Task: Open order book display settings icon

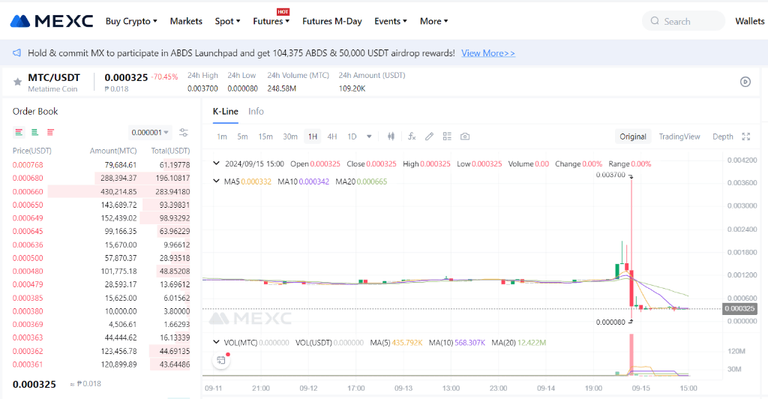Action: (x=184, y=132)
